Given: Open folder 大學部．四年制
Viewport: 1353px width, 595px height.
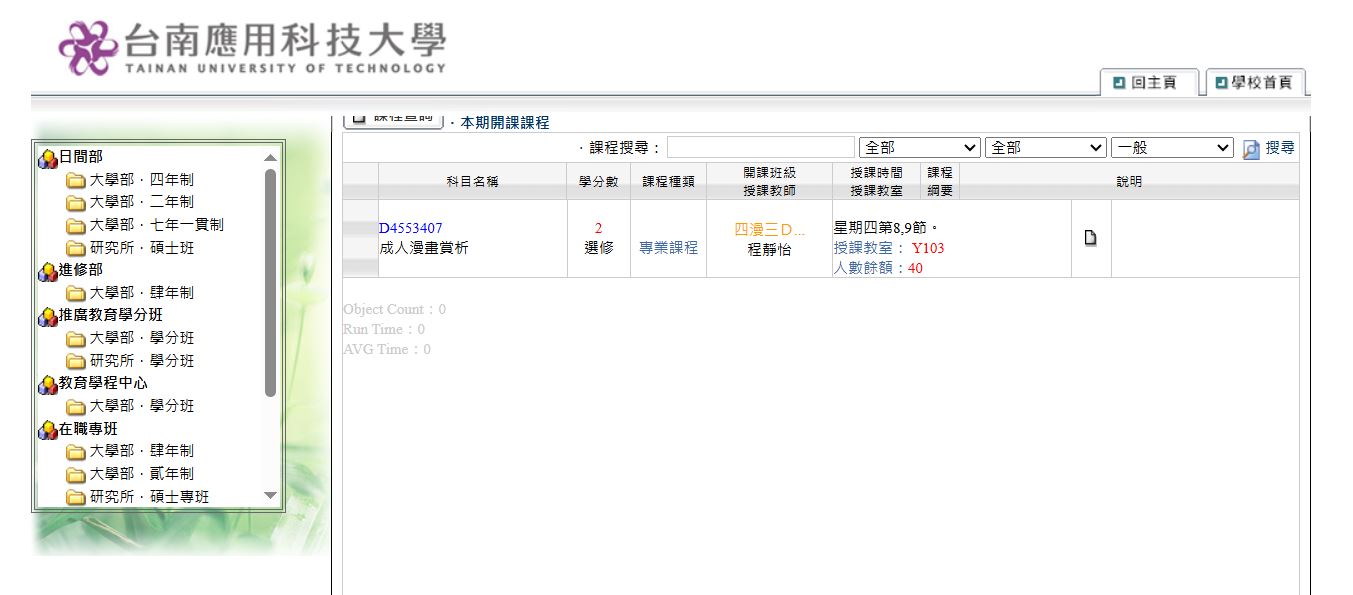Looking at the screenshot, I should point(142,180).
